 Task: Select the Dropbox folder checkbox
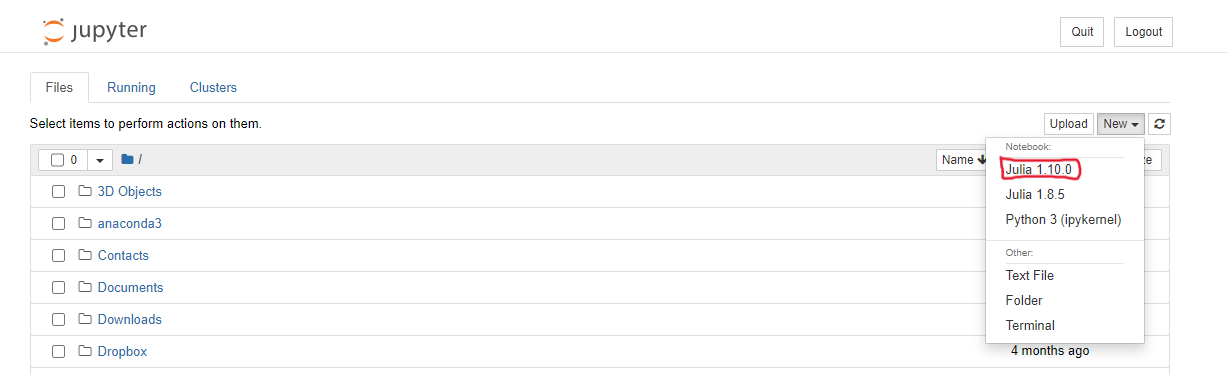pos(59,352)
